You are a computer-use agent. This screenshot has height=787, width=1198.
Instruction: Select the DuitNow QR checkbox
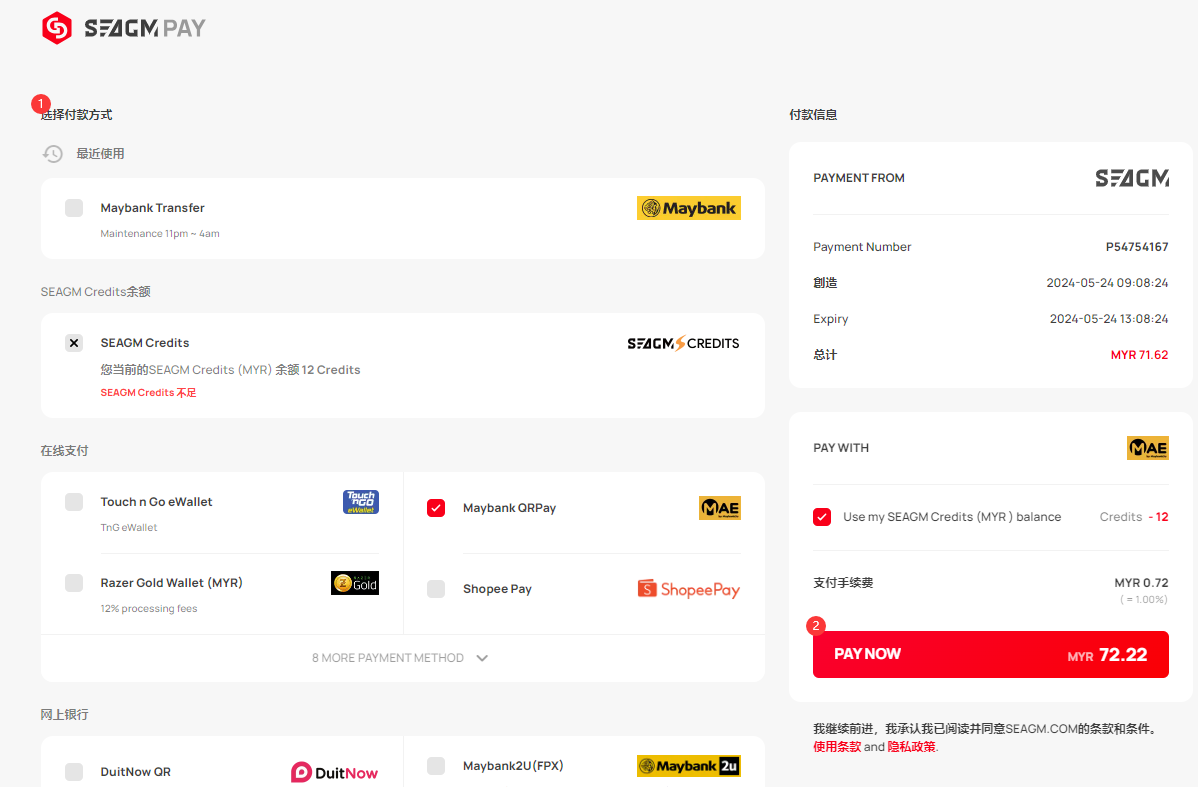[x=74, y=772]
